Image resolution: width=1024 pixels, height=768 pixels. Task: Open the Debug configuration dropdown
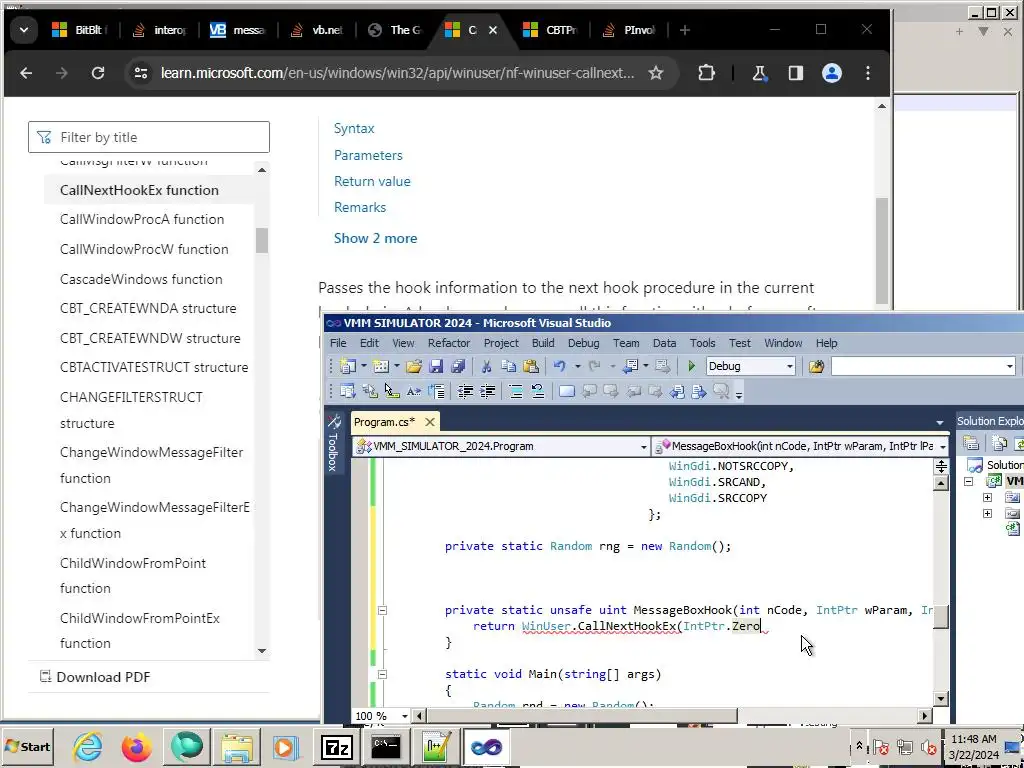click(790, 366)
